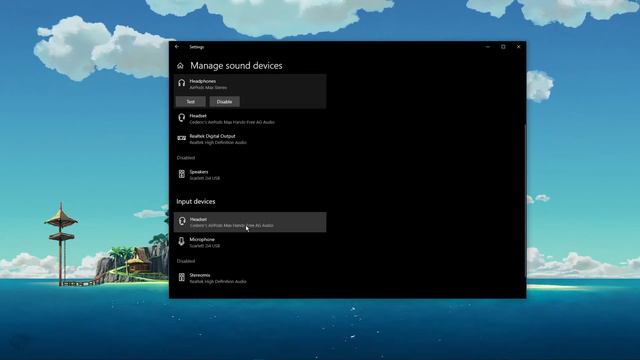Minimize the Settings window
The image size is (640, 360).
488,47
